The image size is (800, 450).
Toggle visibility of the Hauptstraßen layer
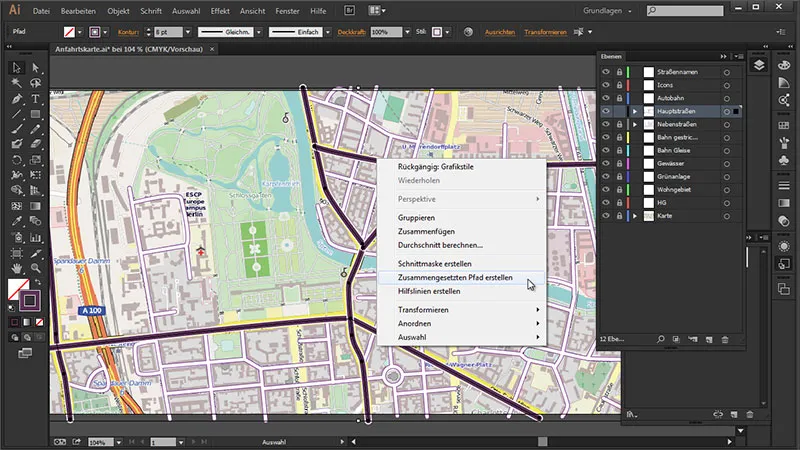pyautogui.click(x=606, y=111)
